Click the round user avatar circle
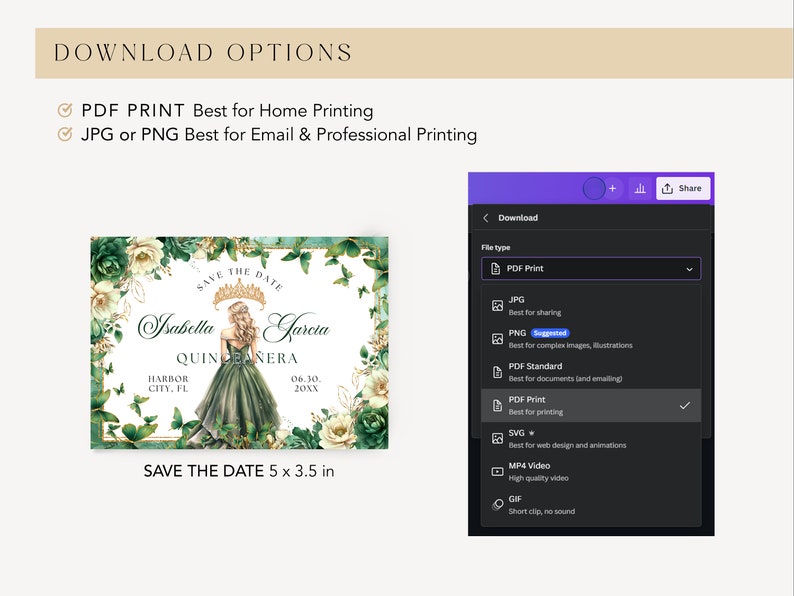The width and height of the screenshot is (794, 596). point(594,188)
